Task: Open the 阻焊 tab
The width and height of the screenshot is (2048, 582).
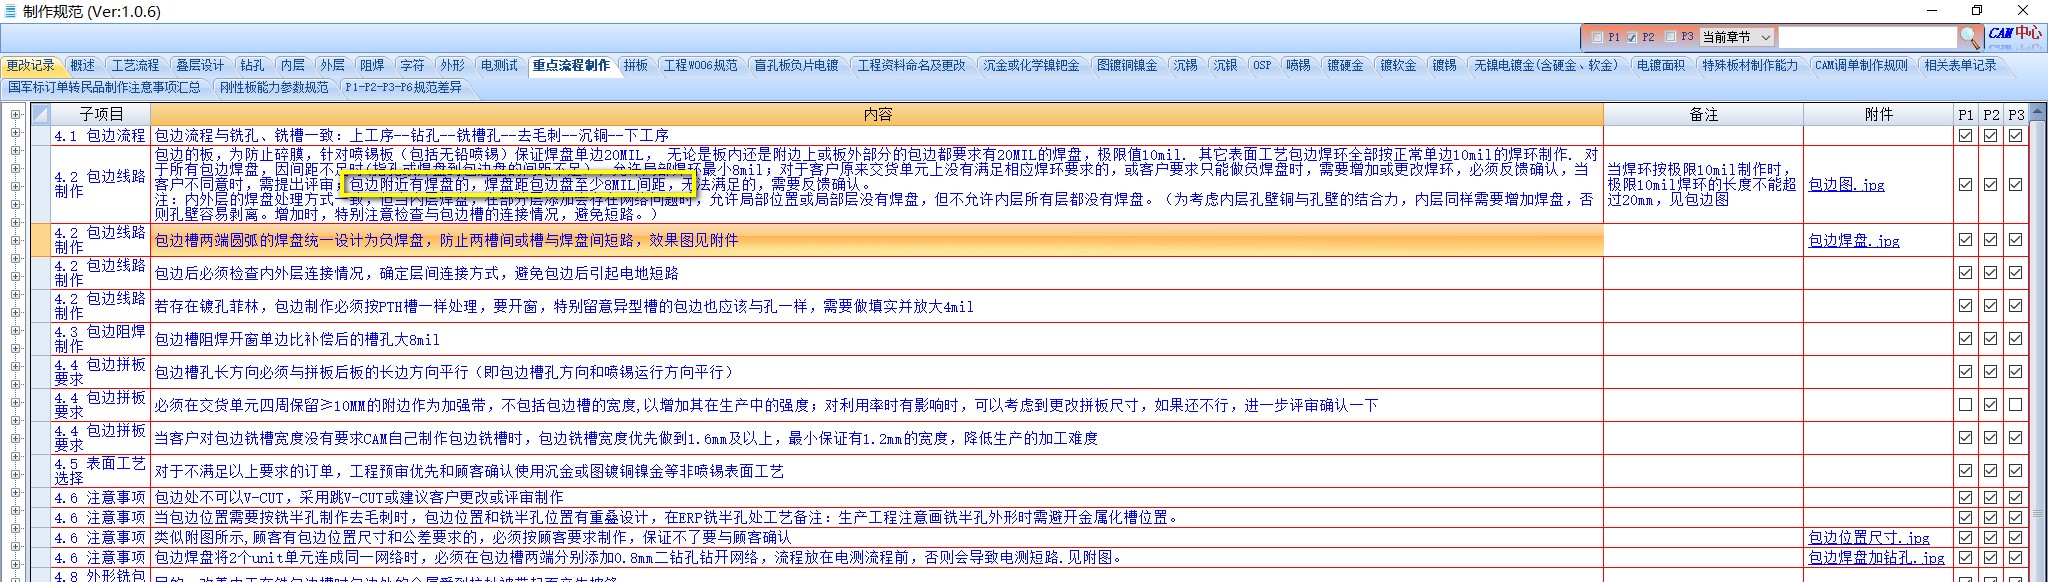Action: [x=373, y=65]
